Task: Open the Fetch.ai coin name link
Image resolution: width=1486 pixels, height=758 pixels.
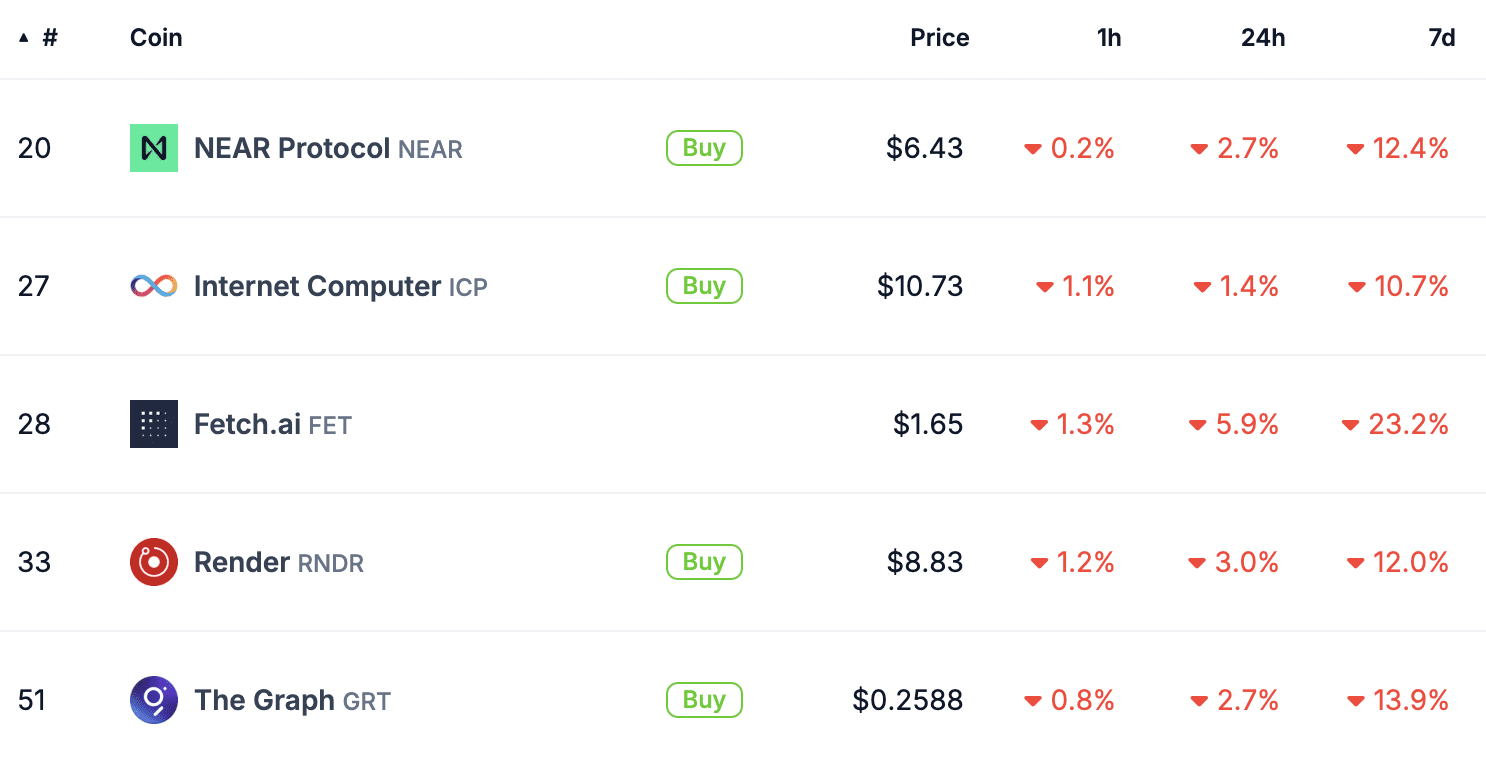Action: [247, 424]
